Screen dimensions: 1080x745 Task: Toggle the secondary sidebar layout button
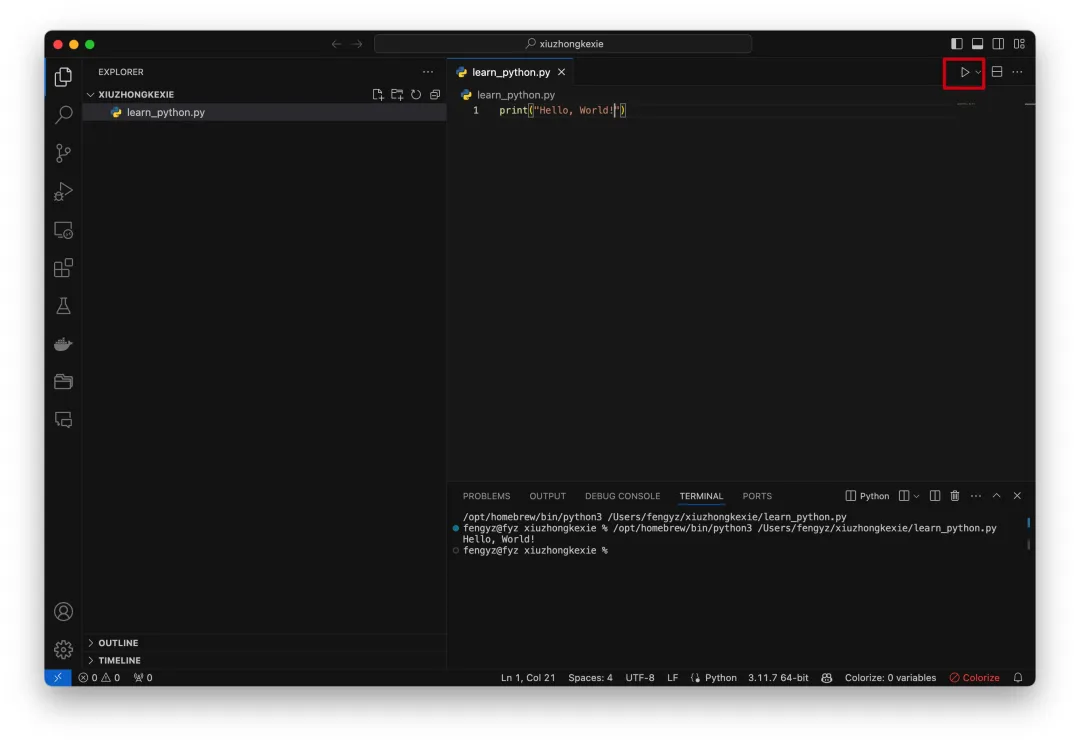coord(998,44)
